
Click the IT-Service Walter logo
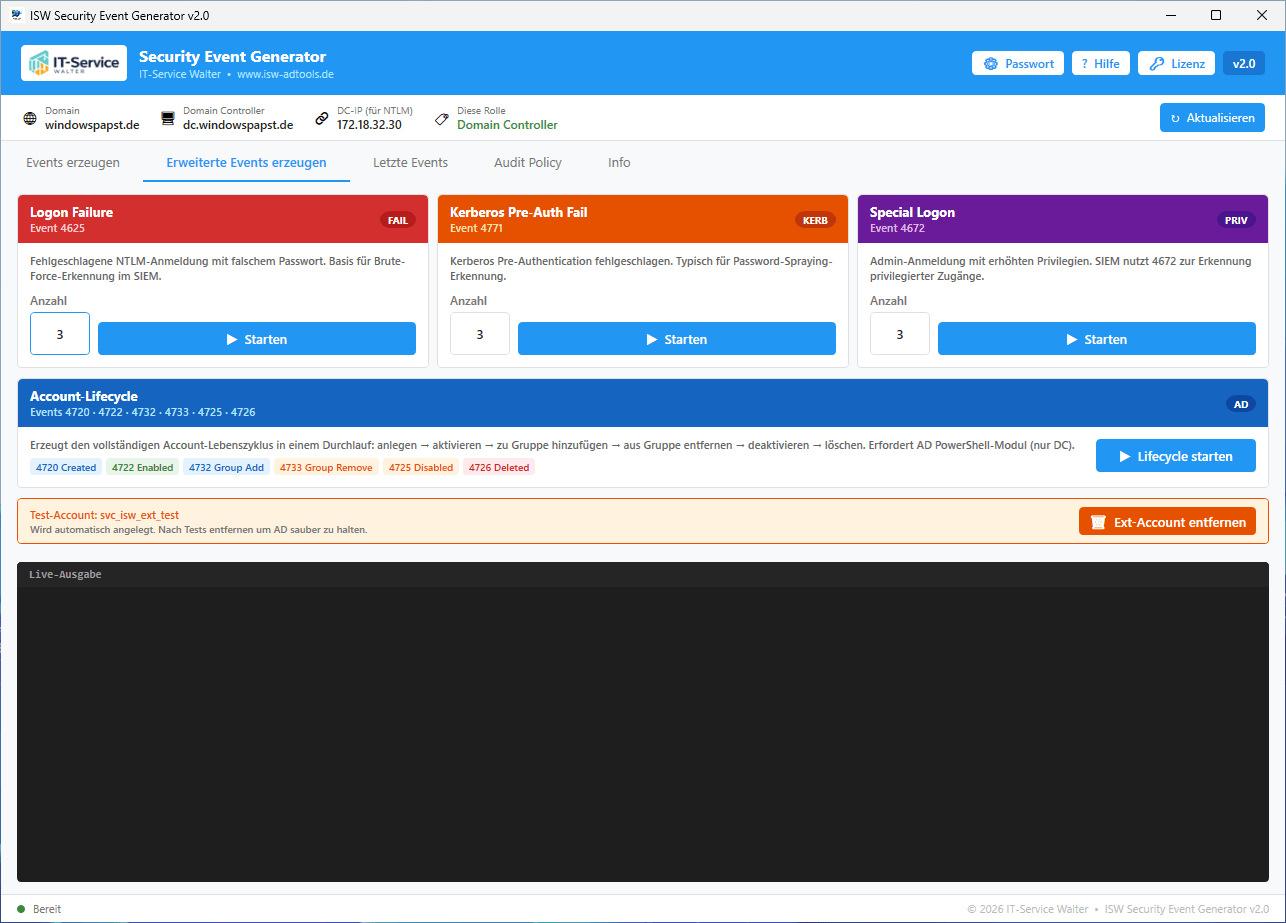74,63
